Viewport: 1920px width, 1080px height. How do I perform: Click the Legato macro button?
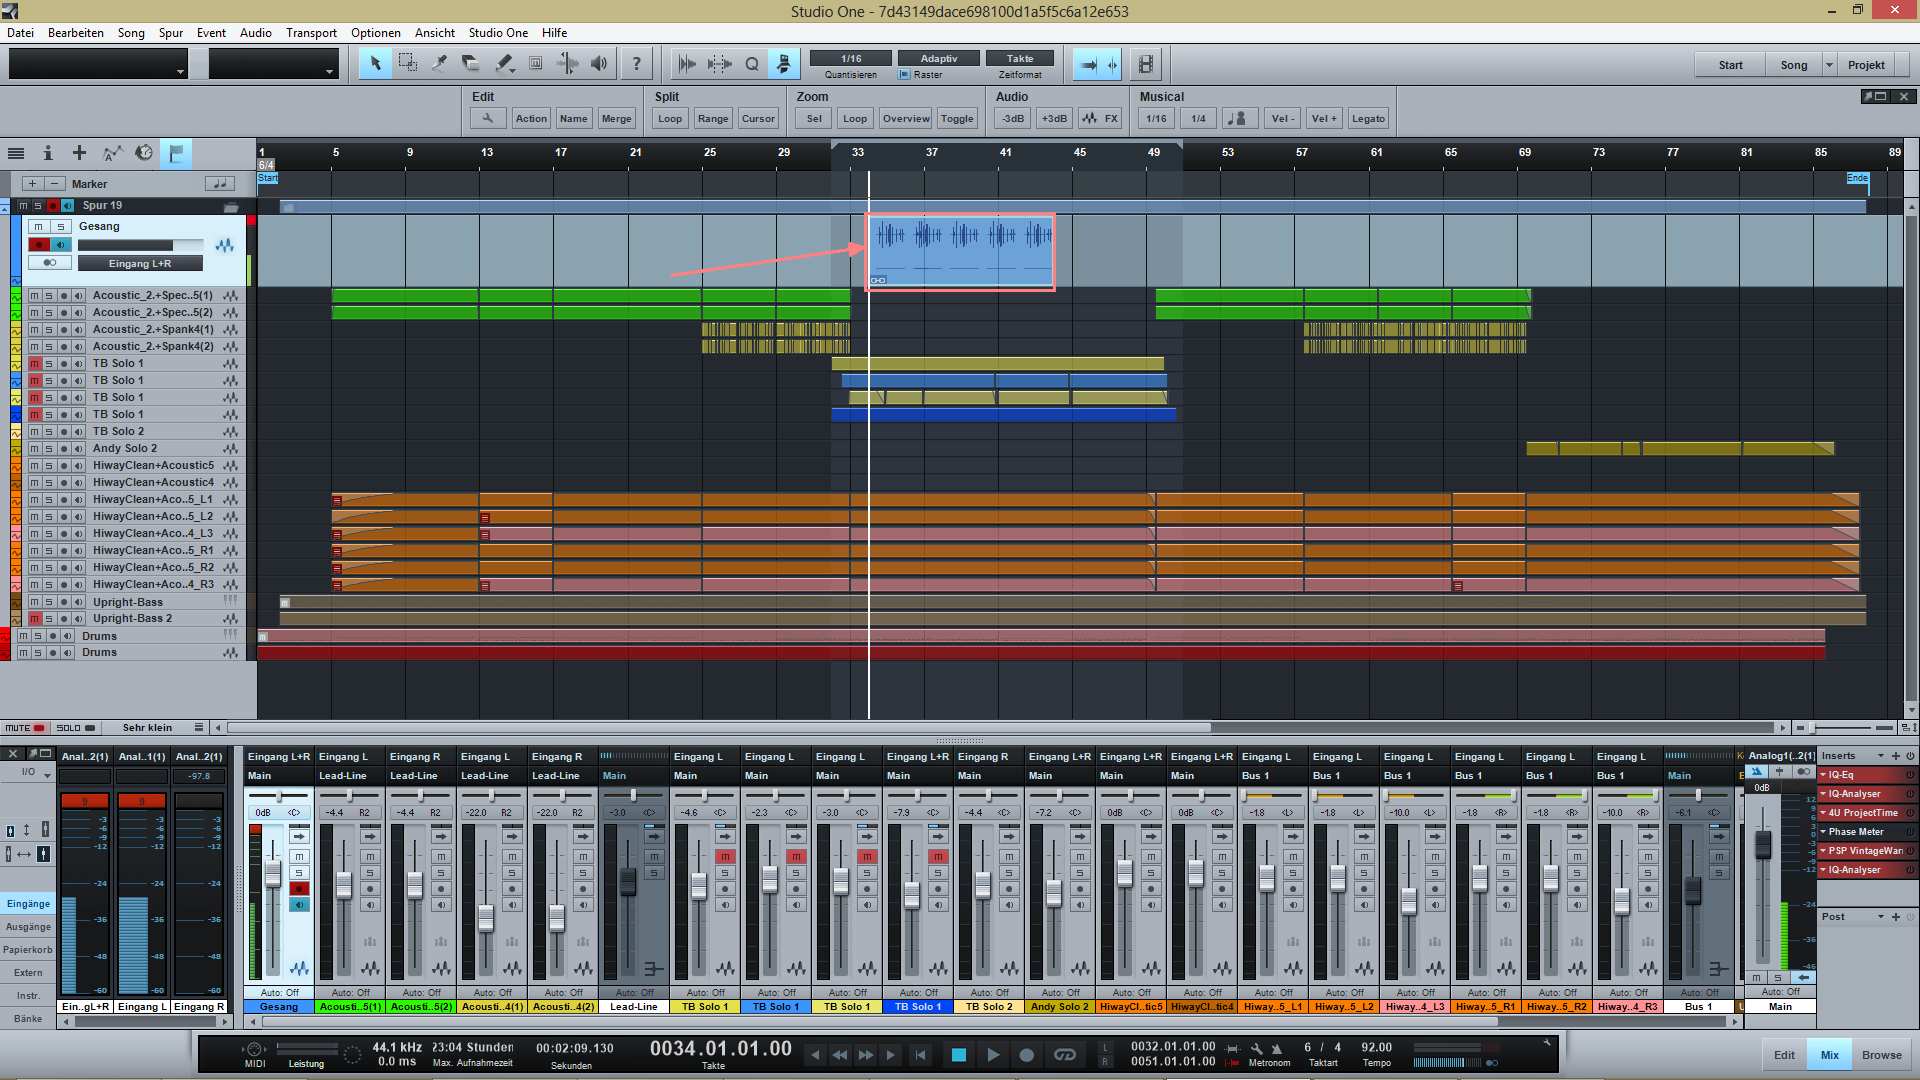1368,118
